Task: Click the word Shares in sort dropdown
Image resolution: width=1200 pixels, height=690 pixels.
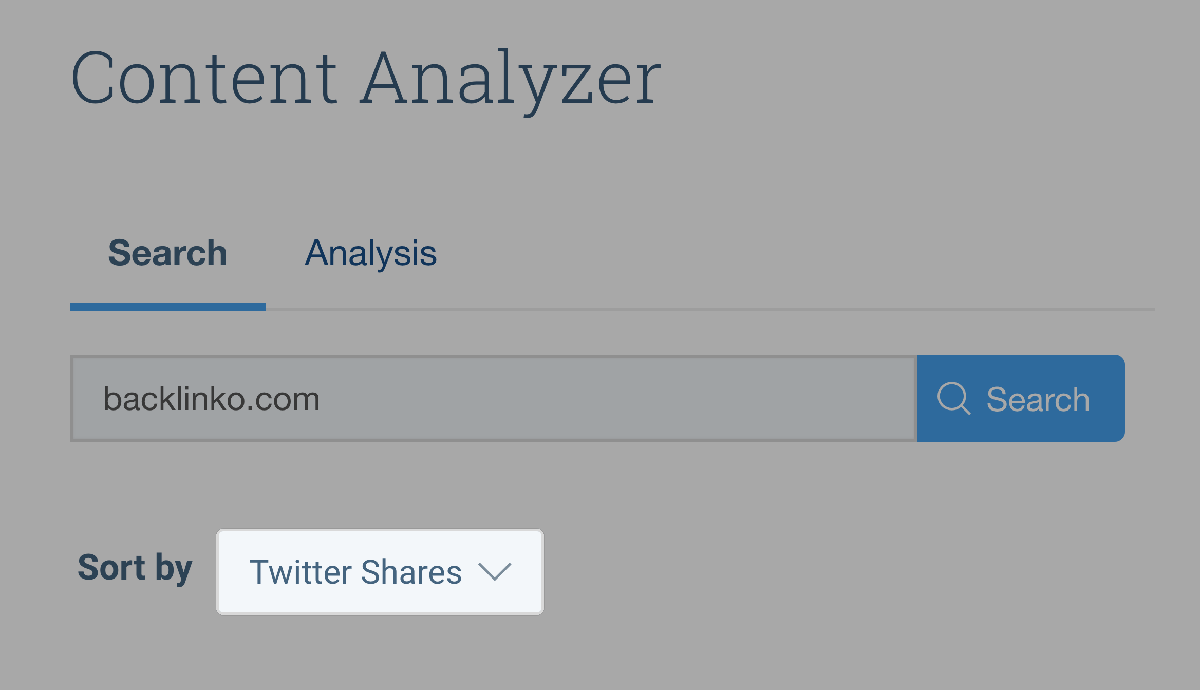Action: tap(412, 572)
